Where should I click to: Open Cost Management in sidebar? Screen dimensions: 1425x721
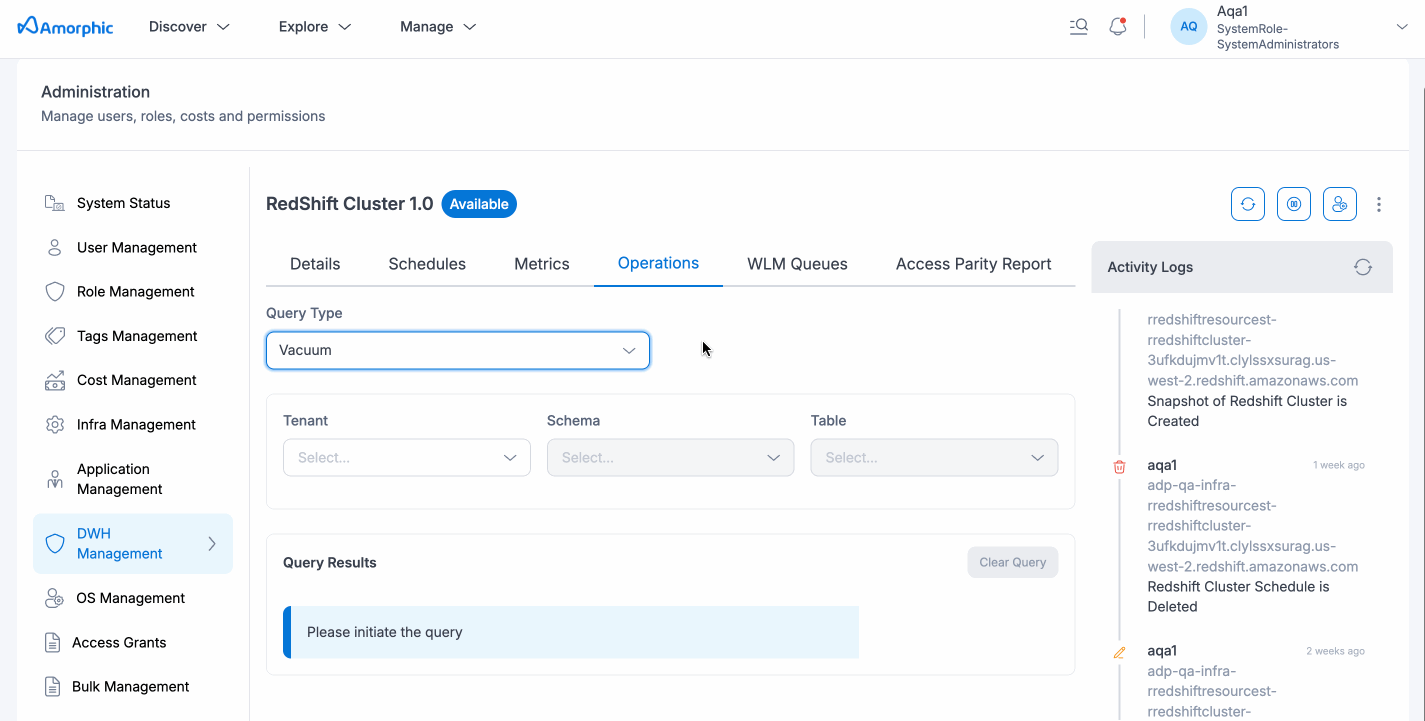[137, 380]
